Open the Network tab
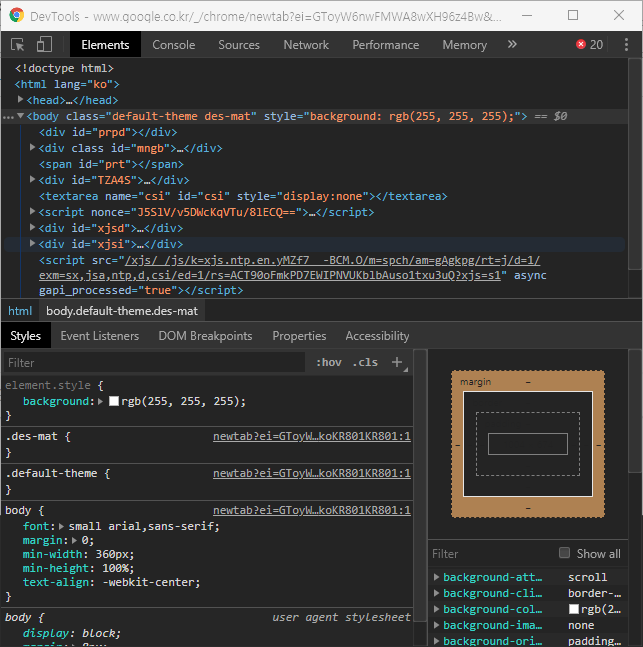The height and width of the screenshot is (647, 643). 306,45
